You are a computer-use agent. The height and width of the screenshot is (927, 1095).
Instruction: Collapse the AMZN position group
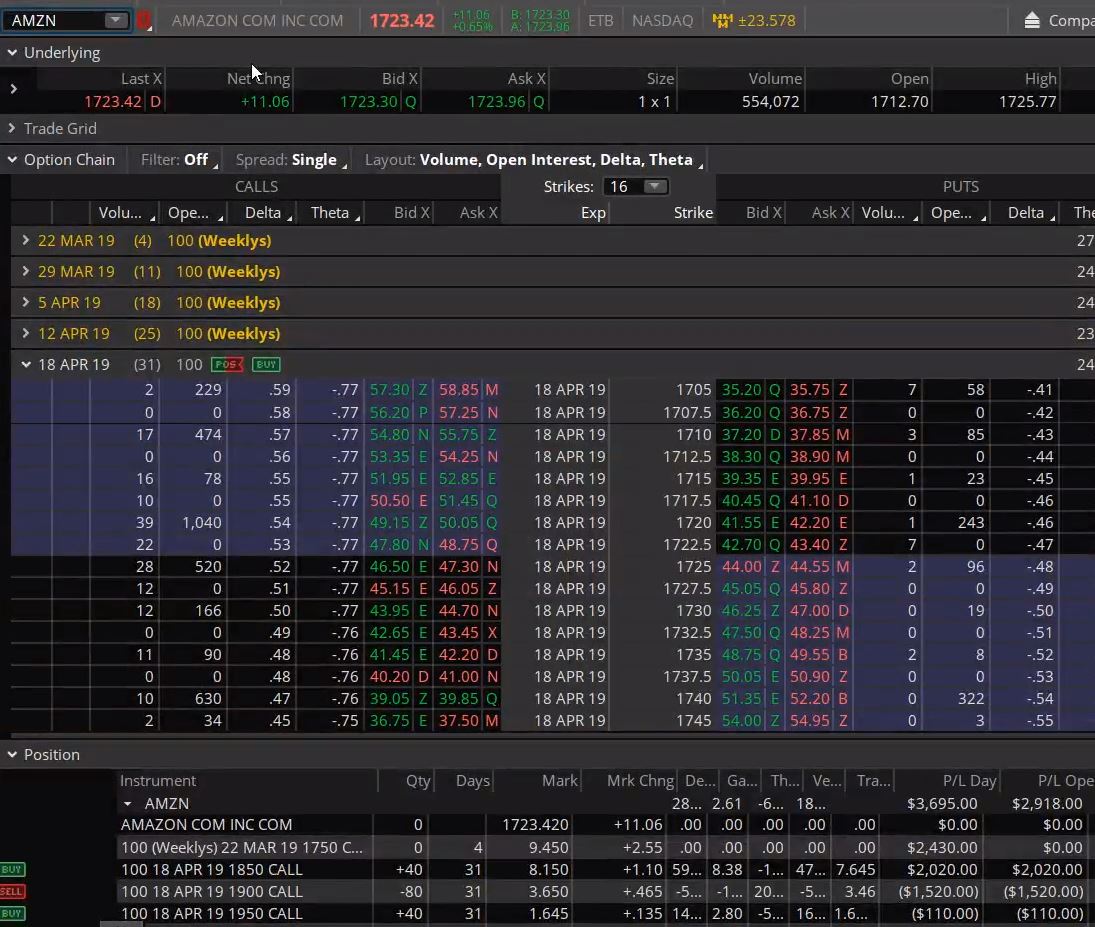point(128,803)
